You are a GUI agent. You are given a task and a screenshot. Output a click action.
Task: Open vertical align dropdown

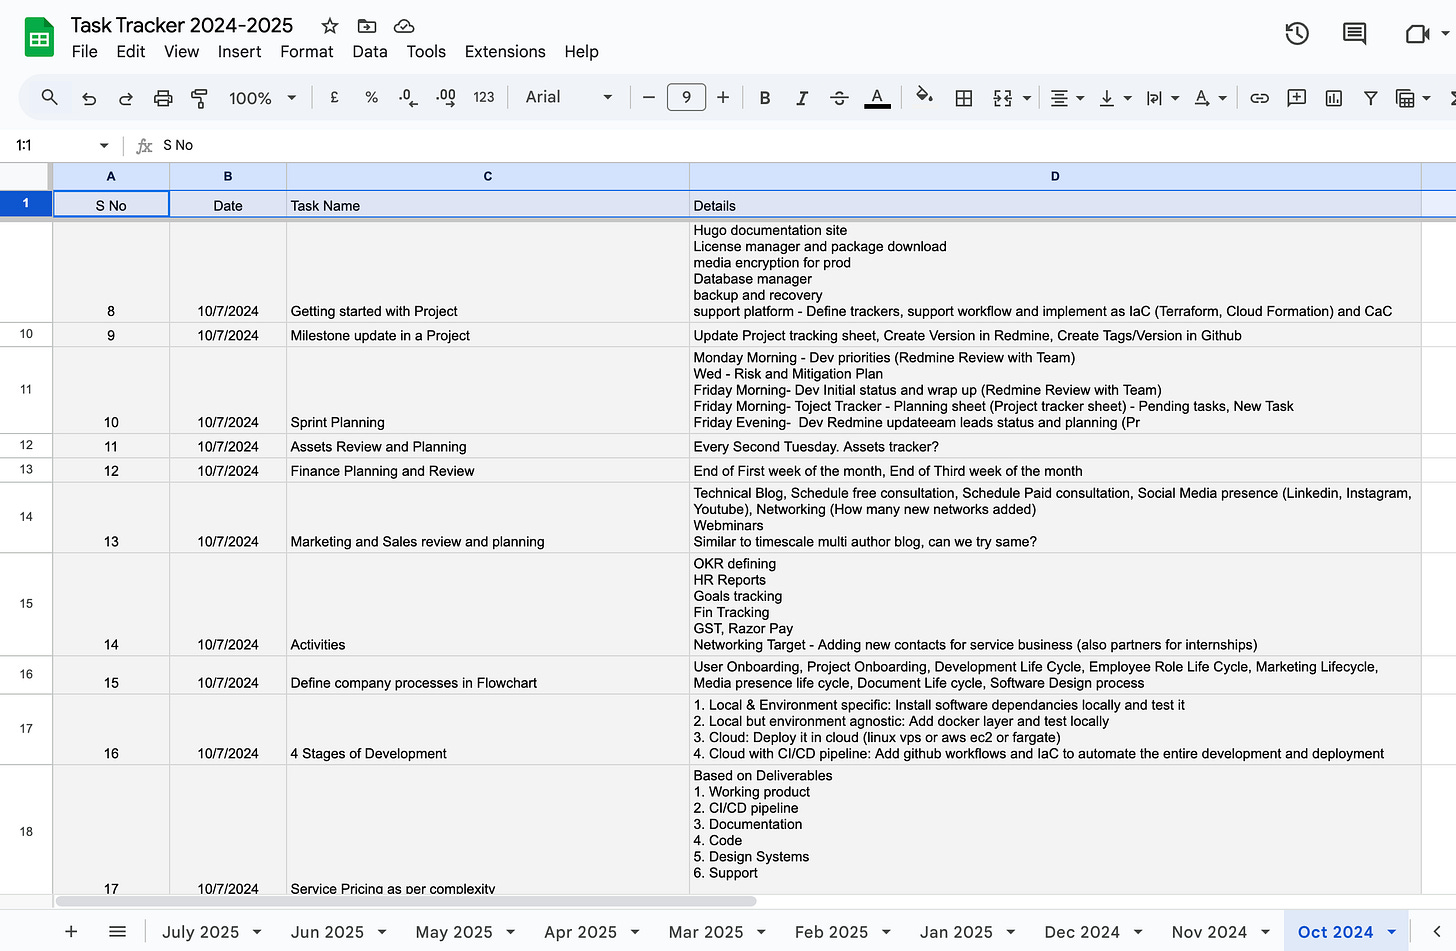pos(1115,98)
